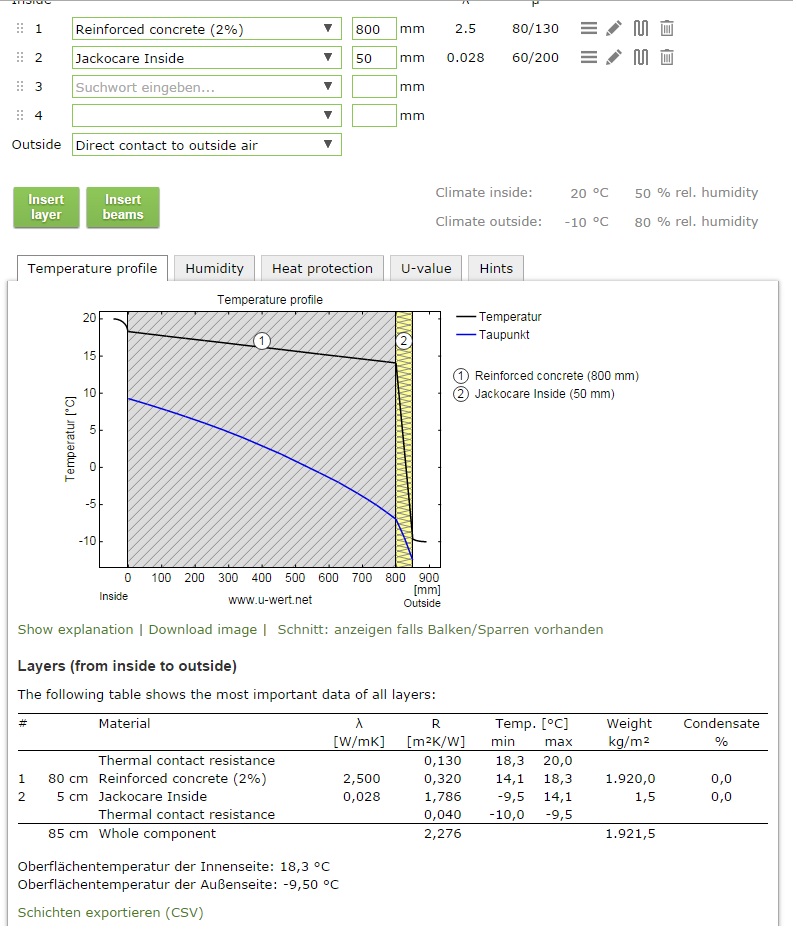Grab drag handle of layer 1
797x939 pixels.
click(20, 28)
